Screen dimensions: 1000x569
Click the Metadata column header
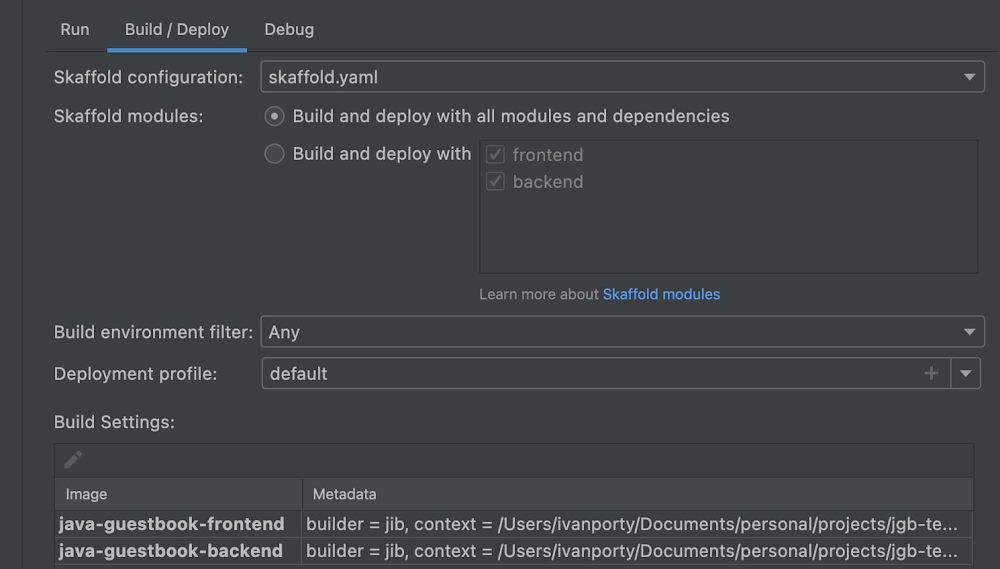pyautogui.click(x=637, y=494)
